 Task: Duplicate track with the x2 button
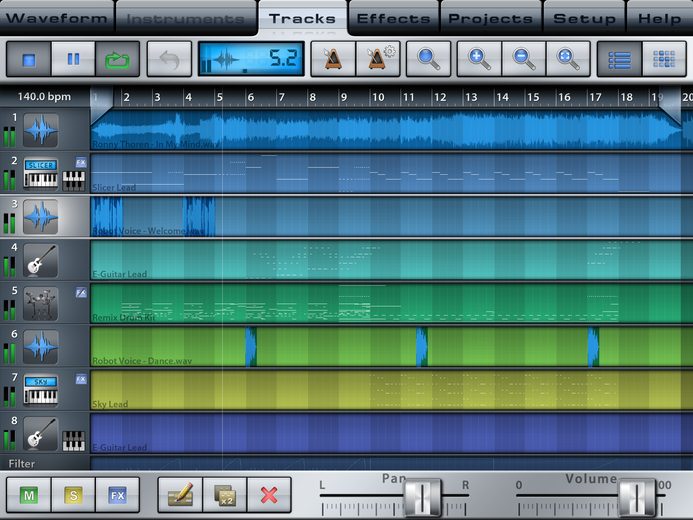click(x=225, y=495)
